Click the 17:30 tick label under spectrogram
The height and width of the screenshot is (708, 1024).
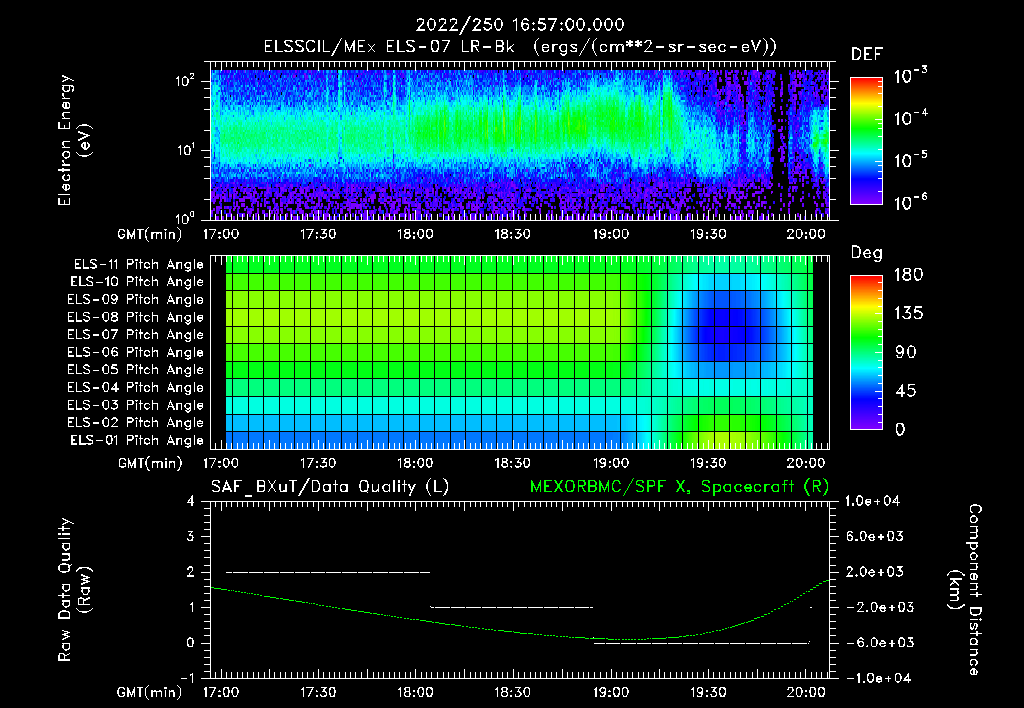click(x=318, y=234)
